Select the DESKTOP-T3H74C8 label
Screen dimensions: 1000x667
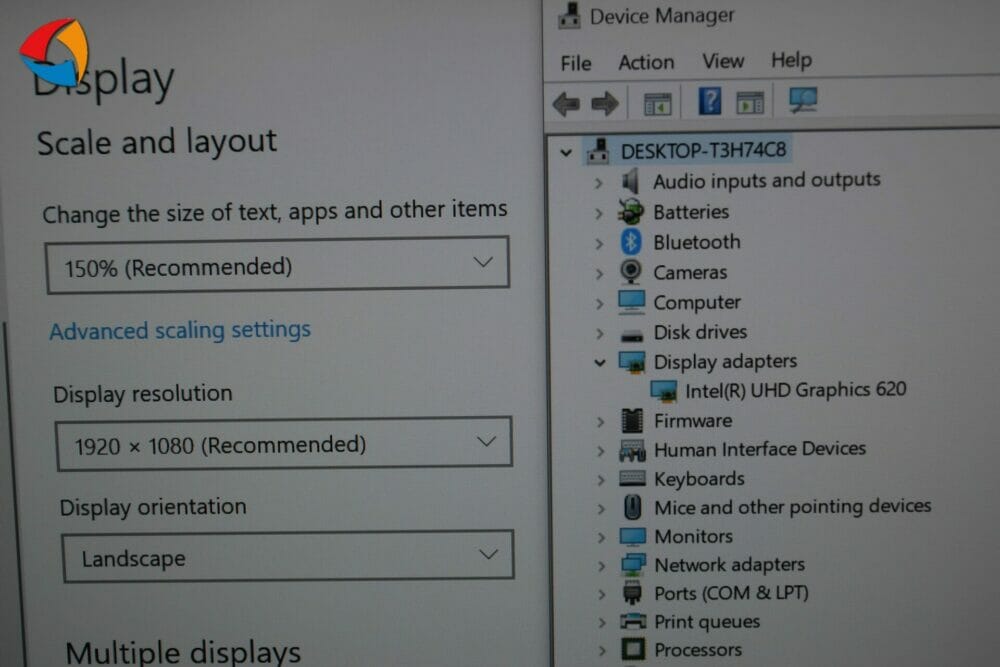coord(703,150)
